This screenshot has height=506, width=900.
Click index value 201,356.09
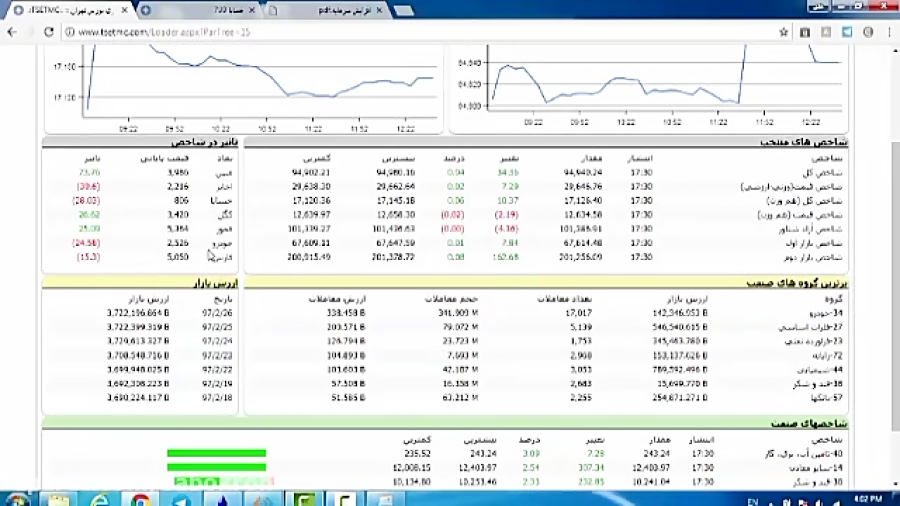point(581,257)
